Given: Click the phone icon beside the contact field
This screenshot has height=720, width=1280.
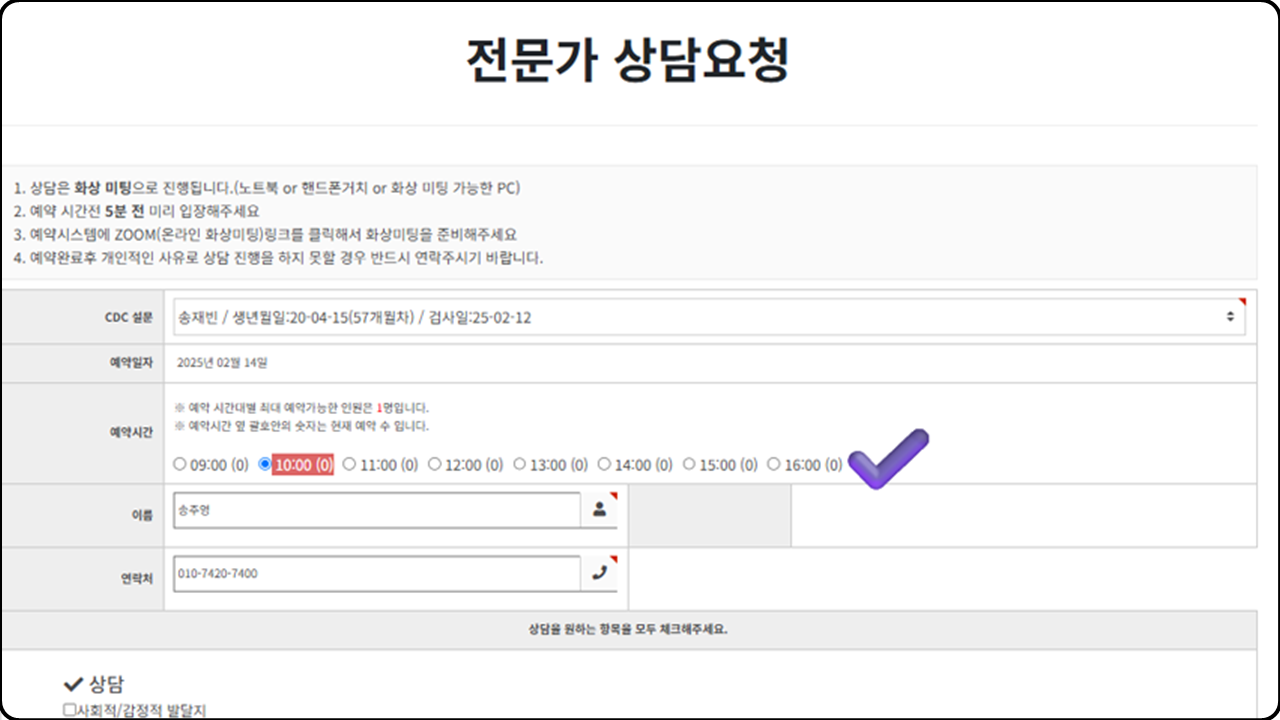Looking at the screenshot, I should point(599,573).
